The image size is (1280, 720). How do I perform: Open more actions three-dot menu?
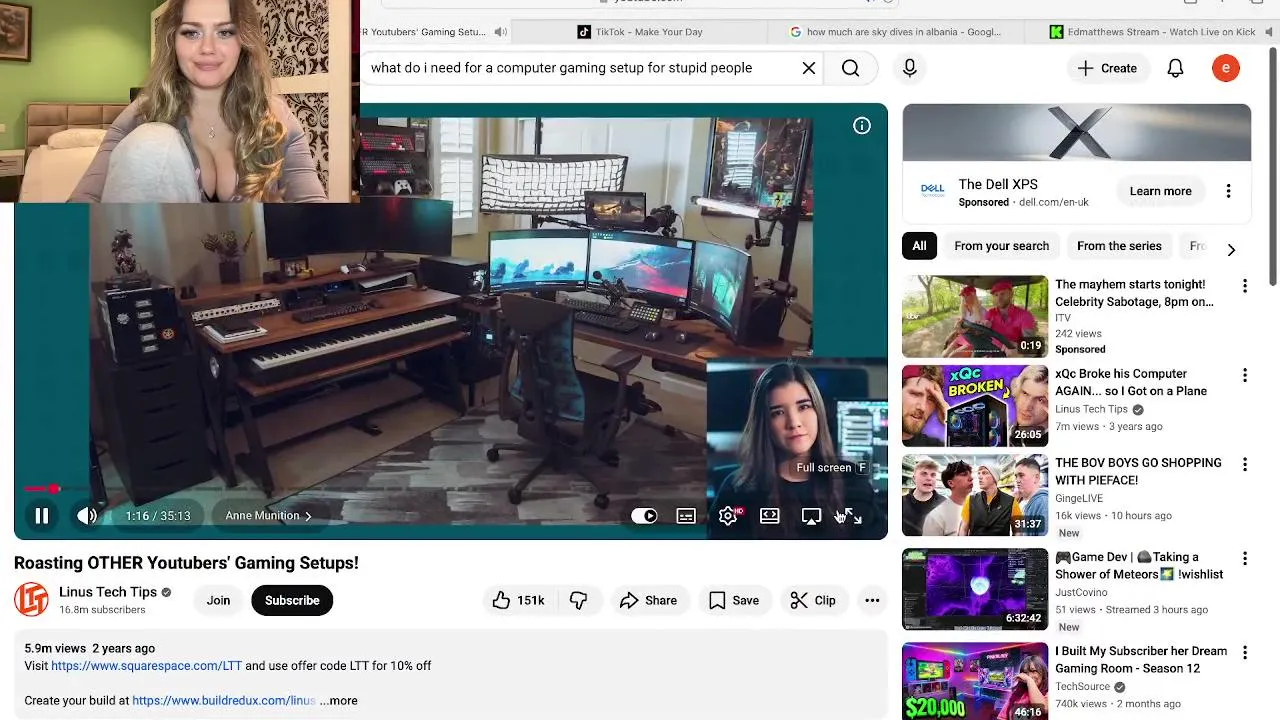(872, 600)
